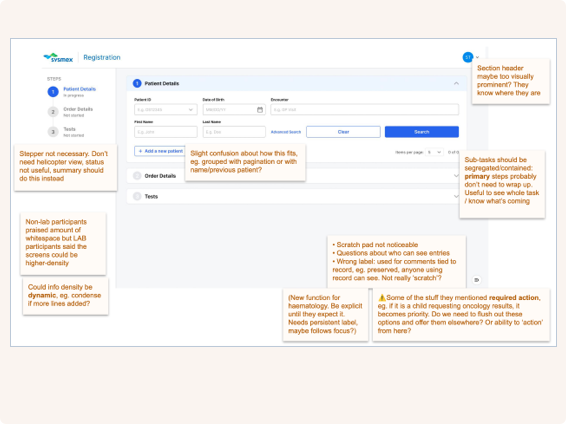Select the Patient Details step in sidebar
Screen dimensions: 566x424
click(72, 92)
